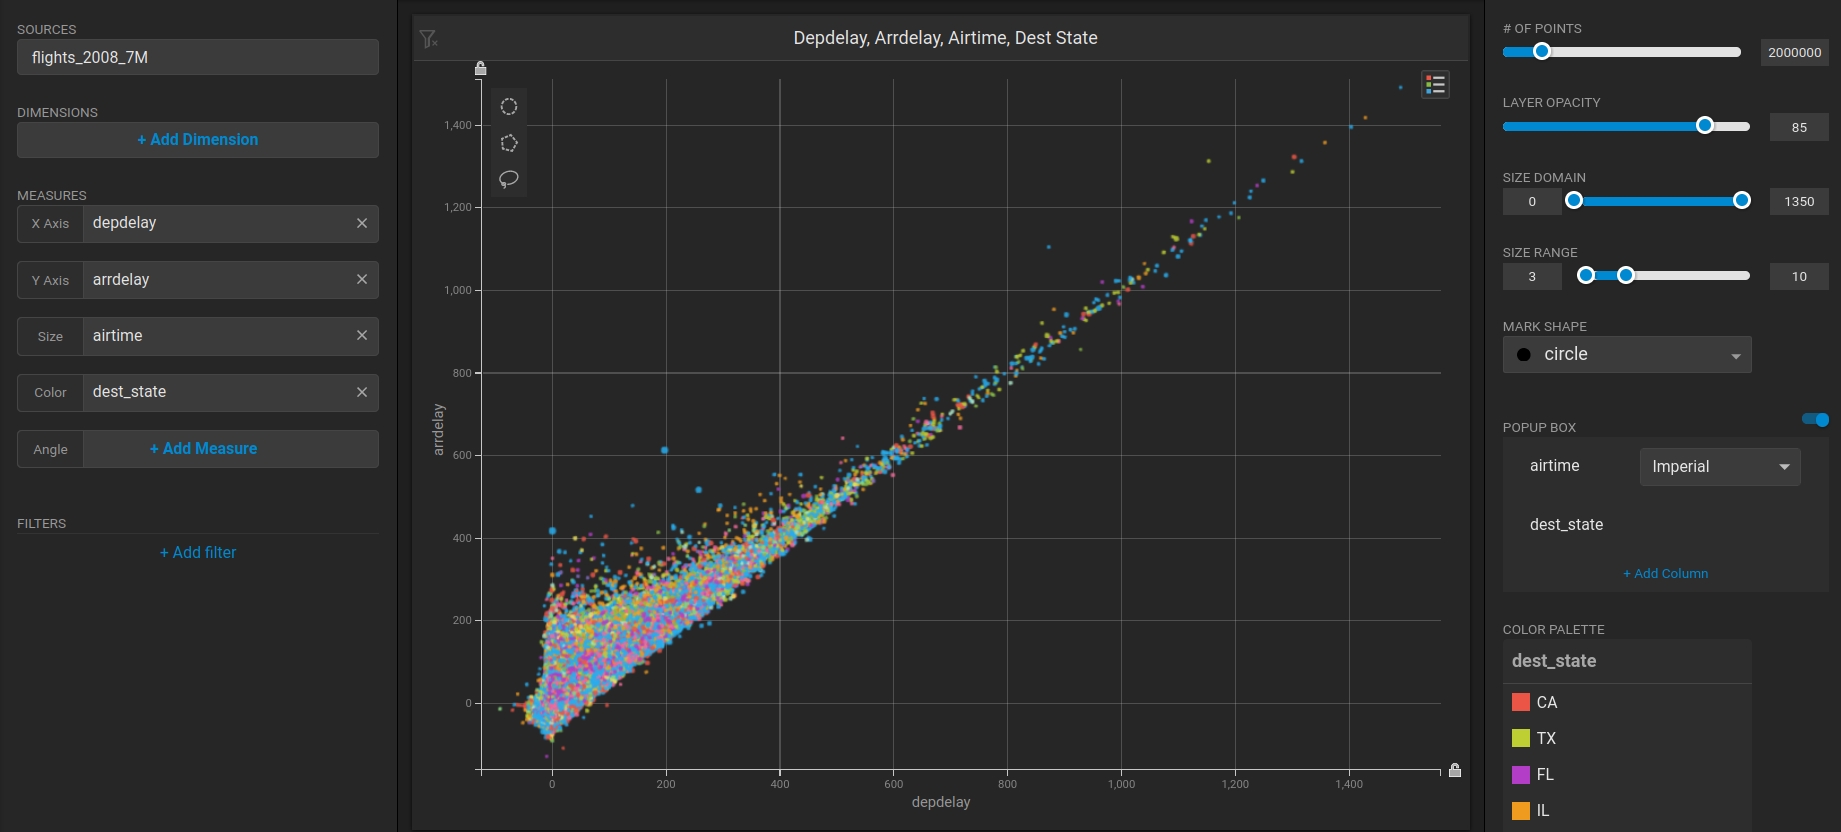The width and height of the screenshot is (1841, 832).
Task: Toggle the Popup Box switch
Action: pos(1816,419)
